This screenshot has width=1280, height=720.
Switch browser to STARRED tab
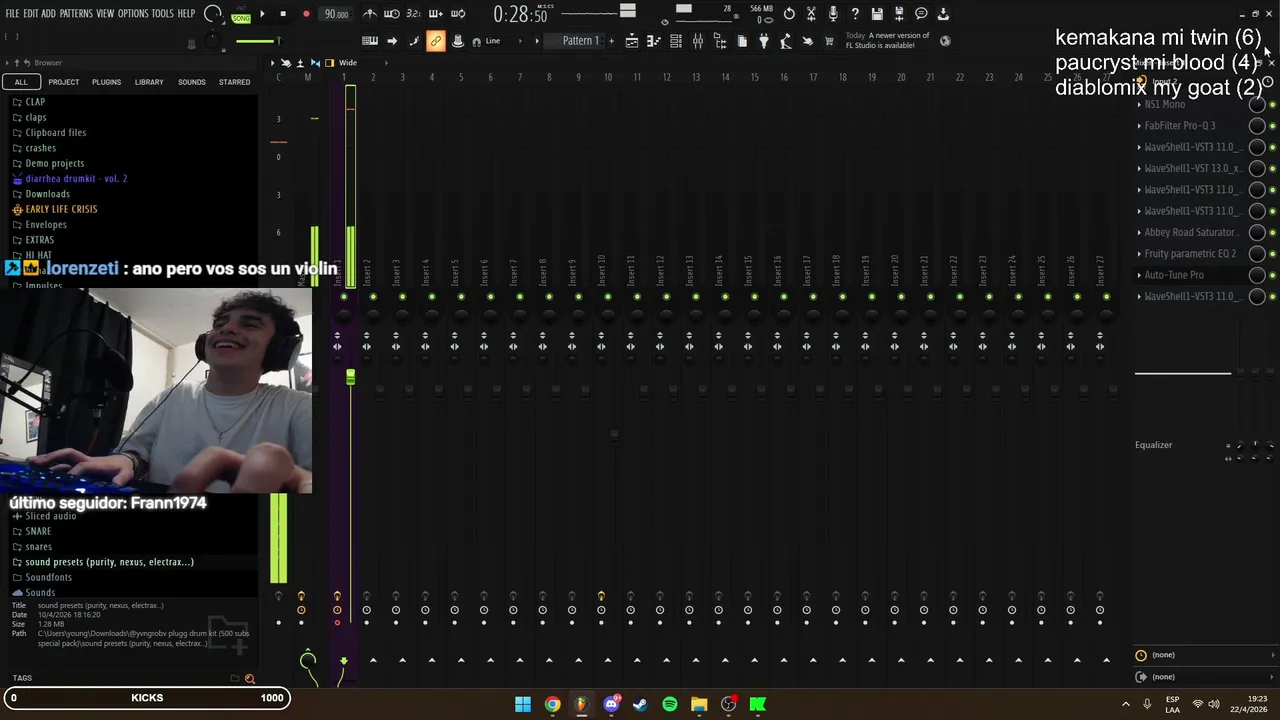[x=235, y=82]
